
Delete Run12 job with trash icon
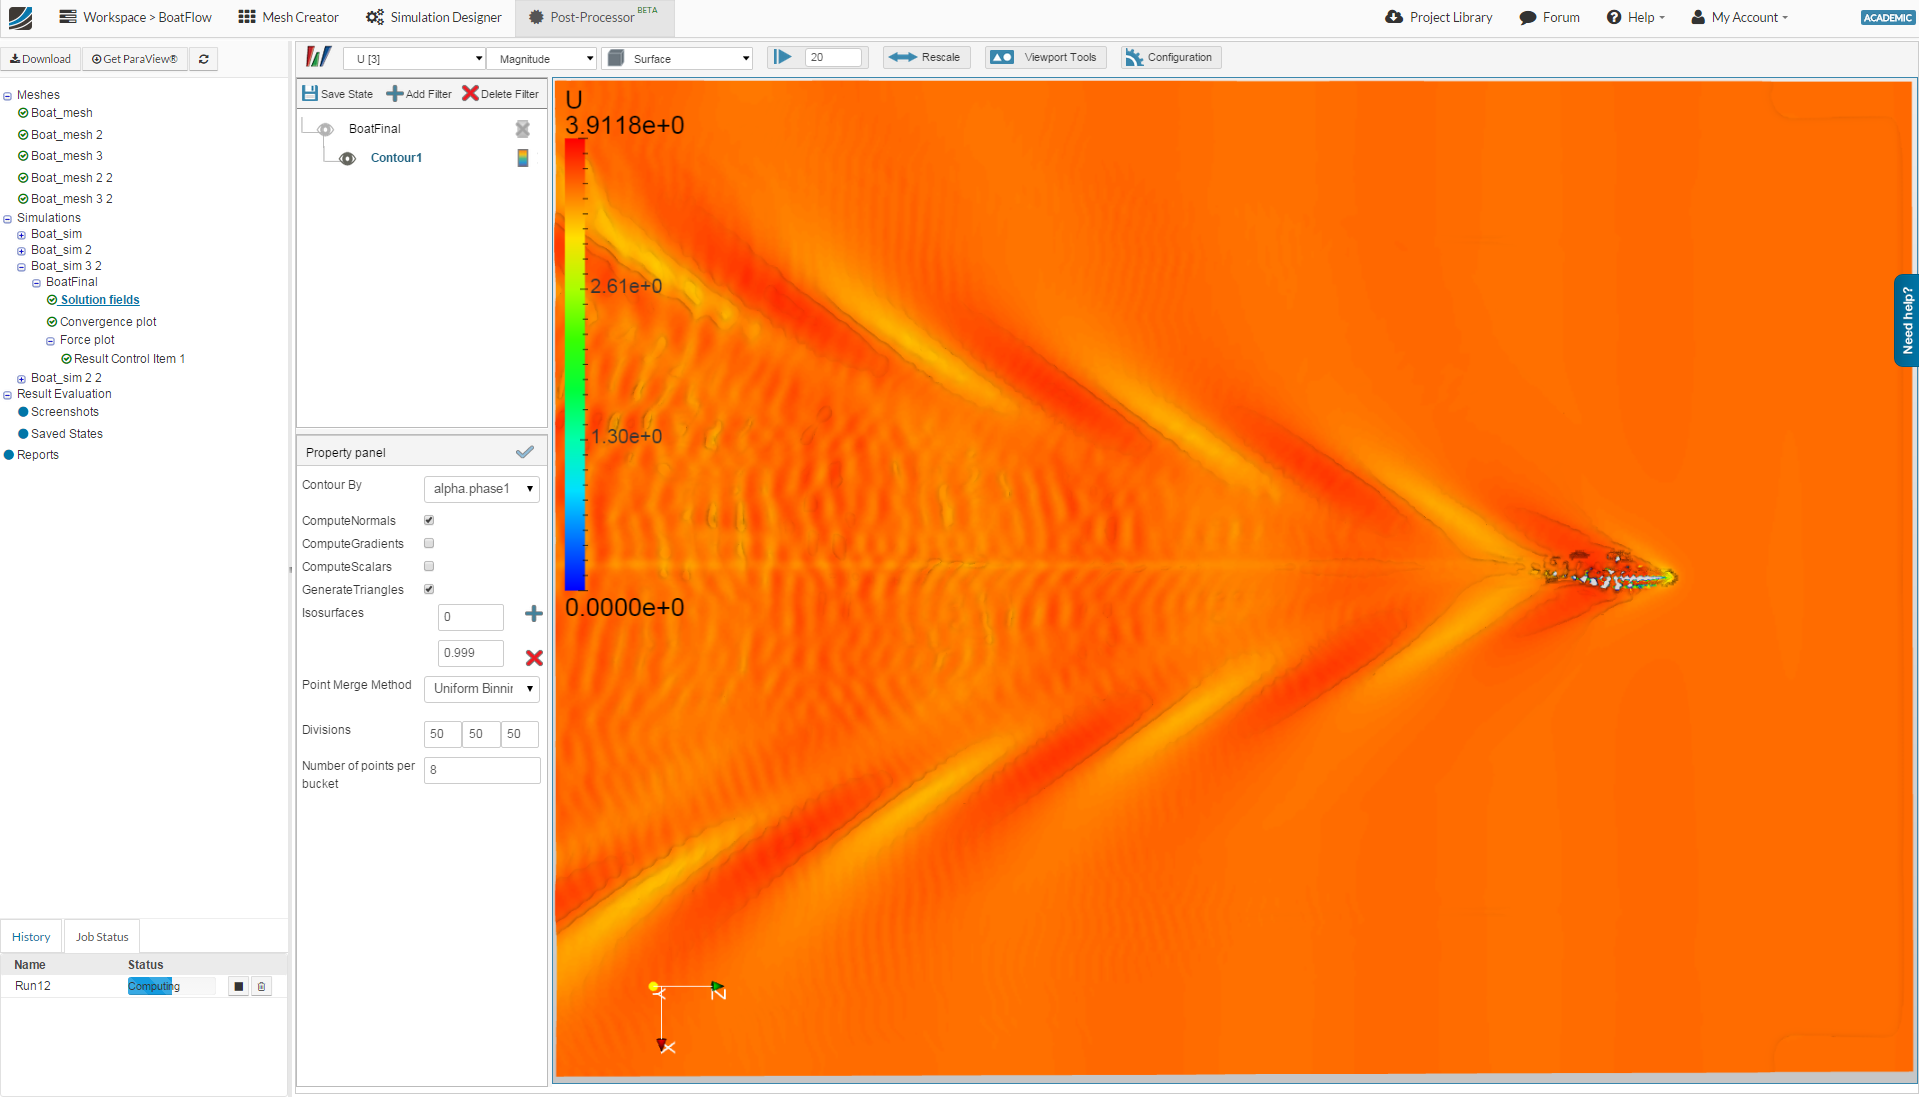point(261,986)
